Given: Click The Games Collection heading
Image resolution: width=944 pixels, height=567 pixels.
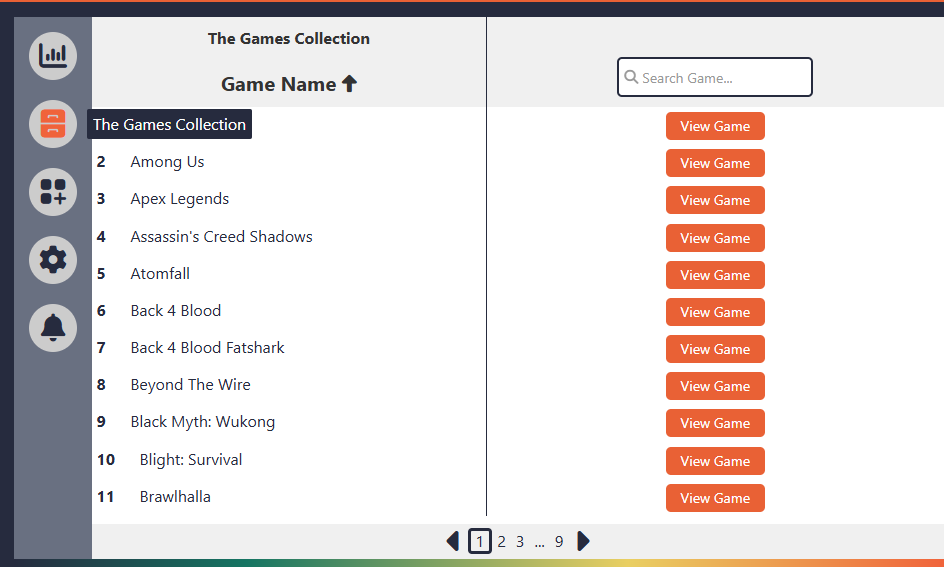Looking at the screenshot, I should click(x=289, y=39).
